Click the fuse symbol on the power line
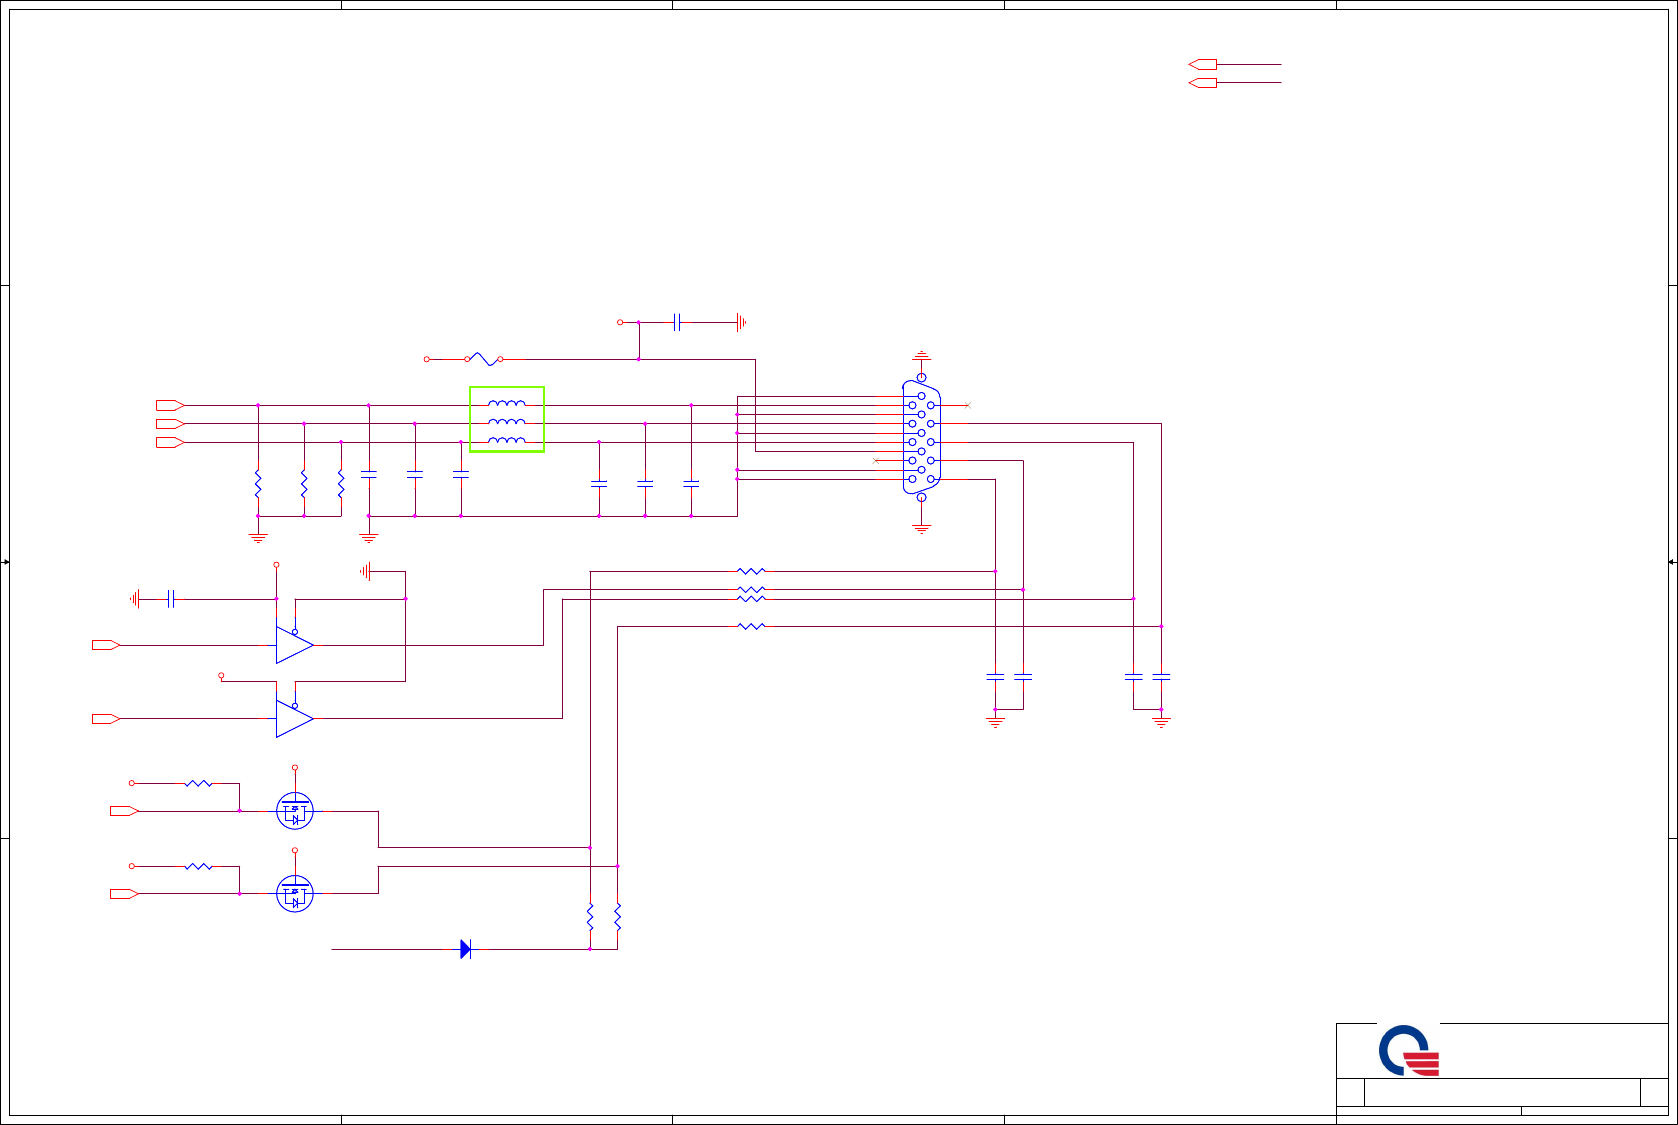 click(484, 359)
